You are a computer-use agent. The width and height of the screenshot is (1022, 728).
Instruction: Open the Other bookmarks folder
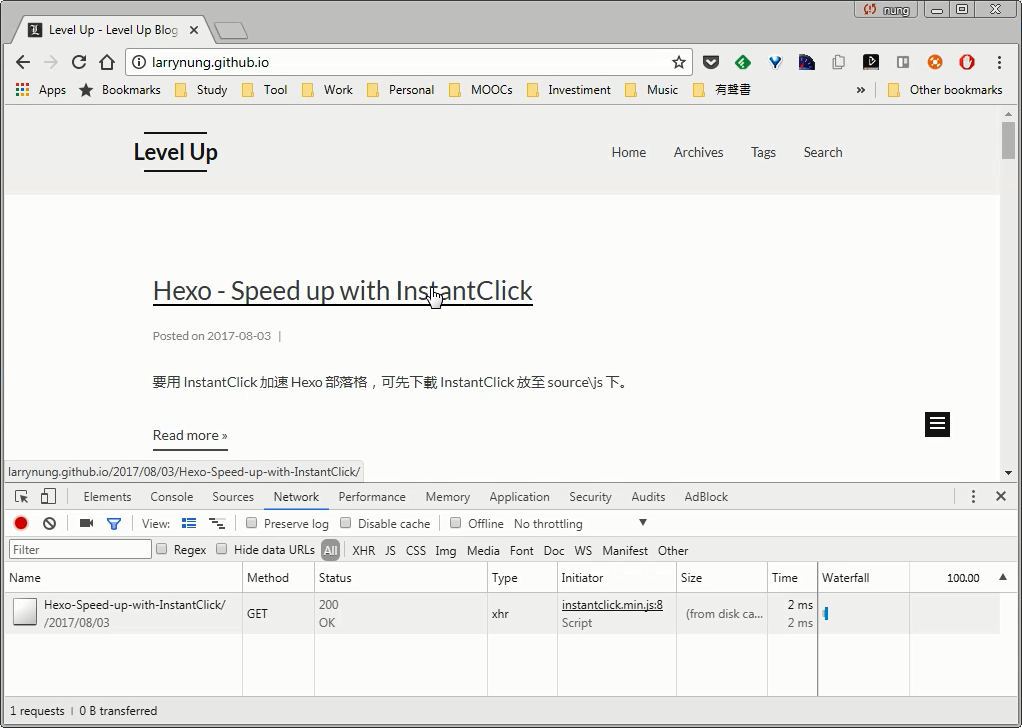(x=945, y=90)
